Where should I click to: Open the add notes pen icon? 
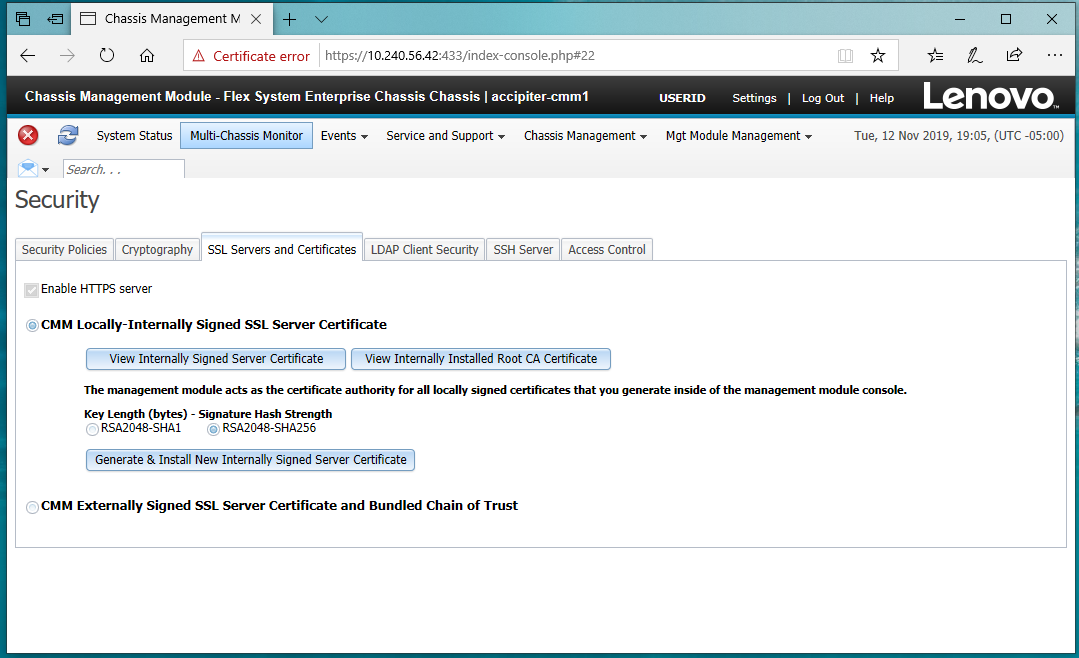point(975,56)
